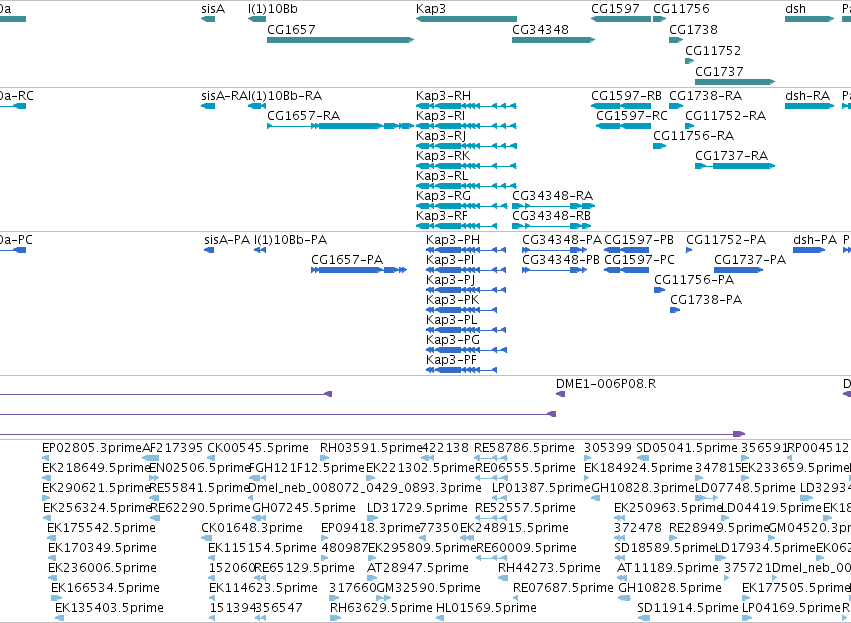Click the CG34348-RB transcript label
The width and height of the screenshot is (851, 623).
(551, 215)
